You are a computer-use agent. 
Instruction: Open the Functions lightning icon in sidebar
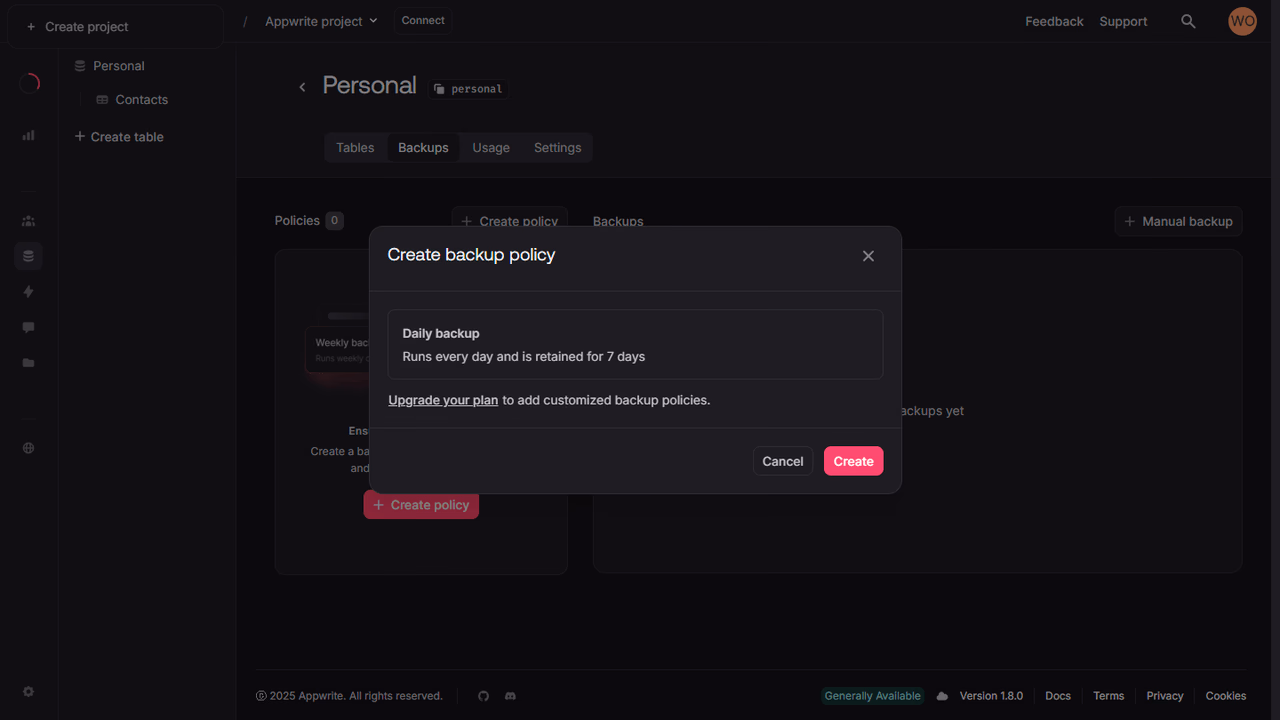pyautogui.click(x=28, y=292)
